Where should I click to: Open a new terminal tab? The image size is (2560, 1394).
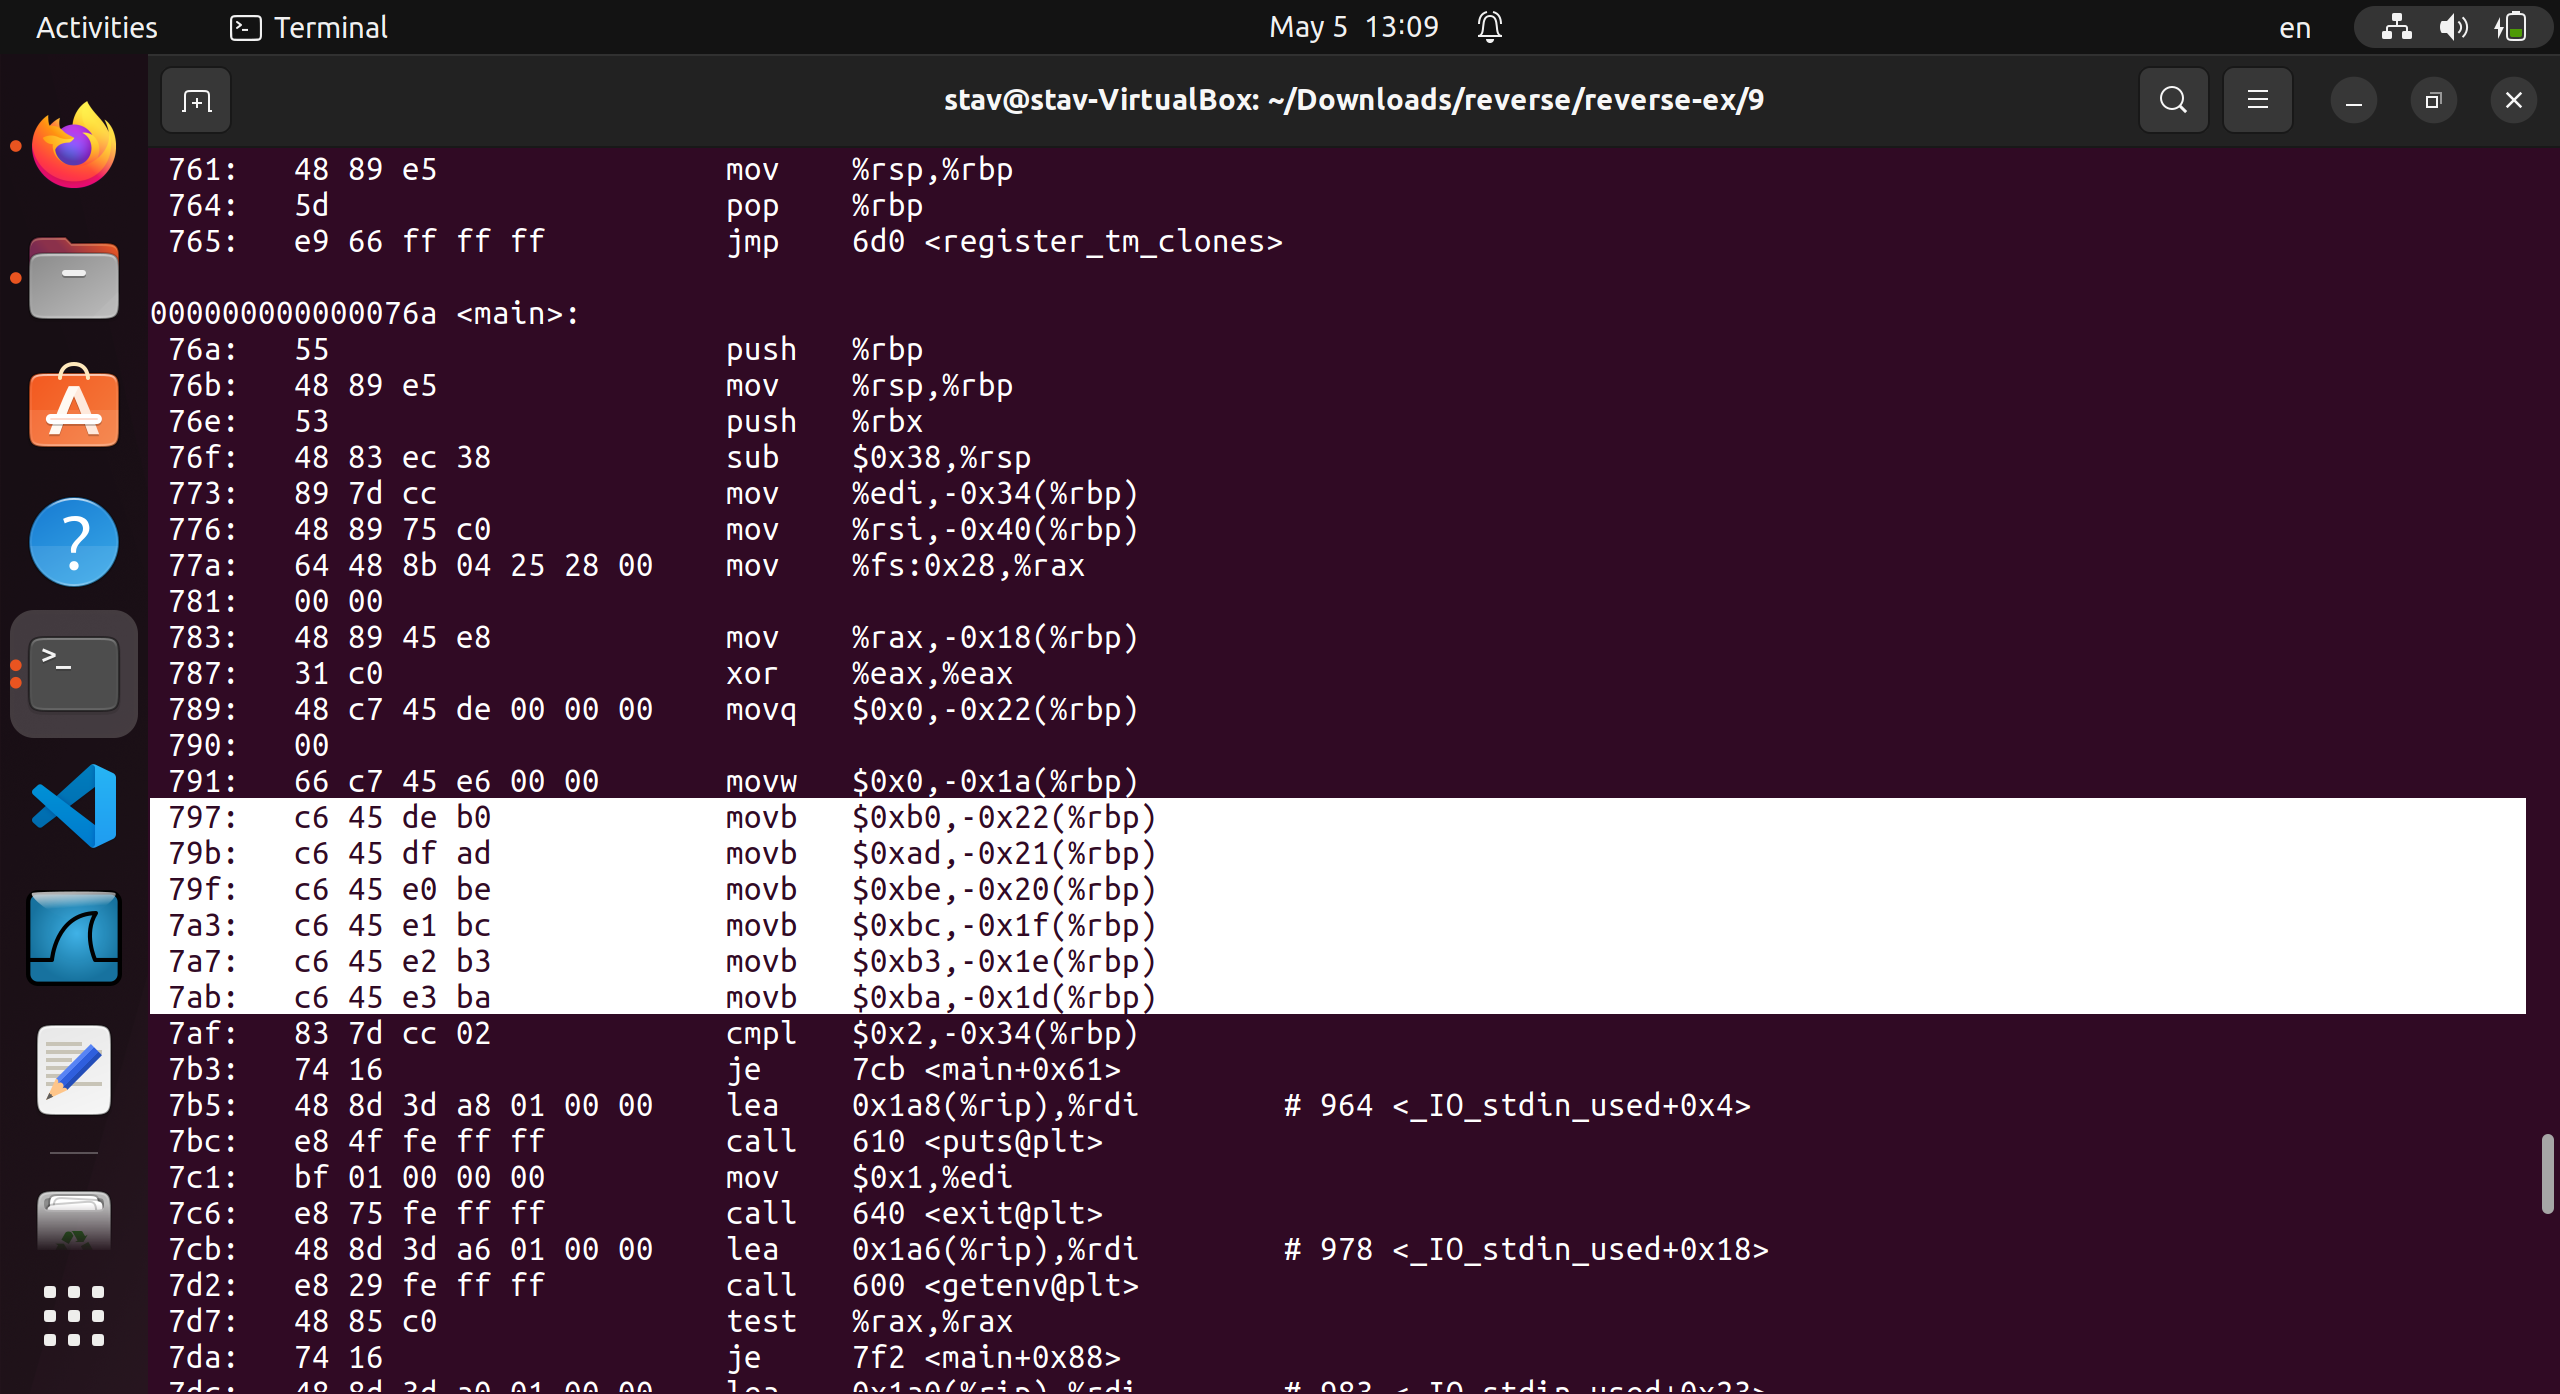(x=195, y=100)
